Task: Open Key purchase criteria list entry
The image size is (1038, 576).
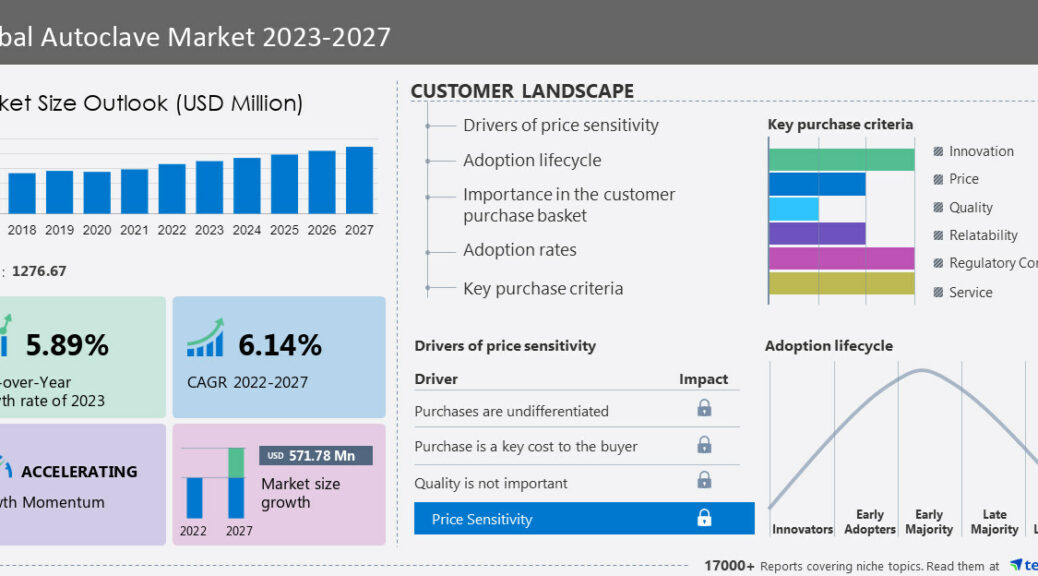Action: pyautogui.click(x=542, y=288)
